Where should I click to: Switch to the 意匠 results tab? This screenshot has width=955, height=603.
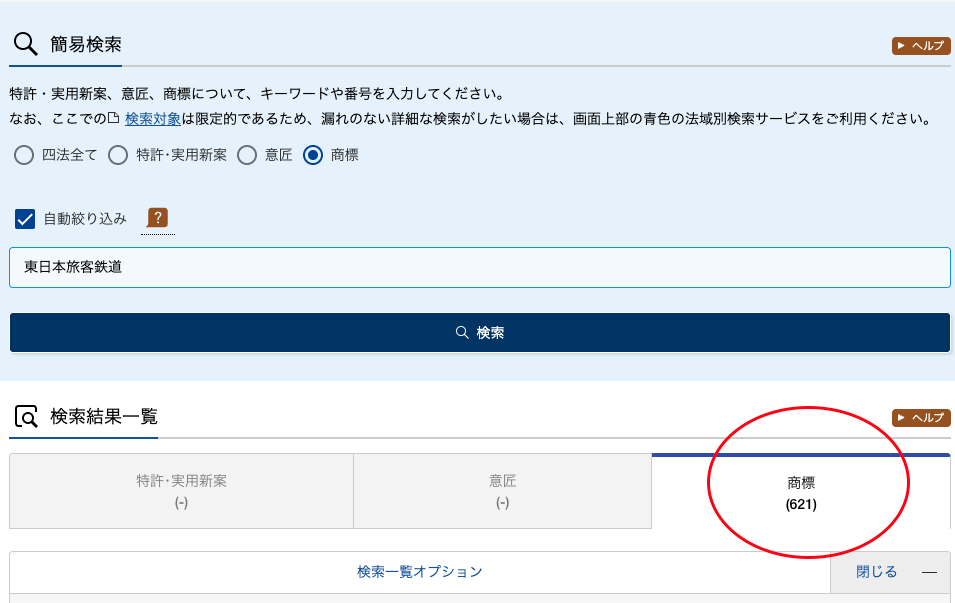[x=502, y=491]
